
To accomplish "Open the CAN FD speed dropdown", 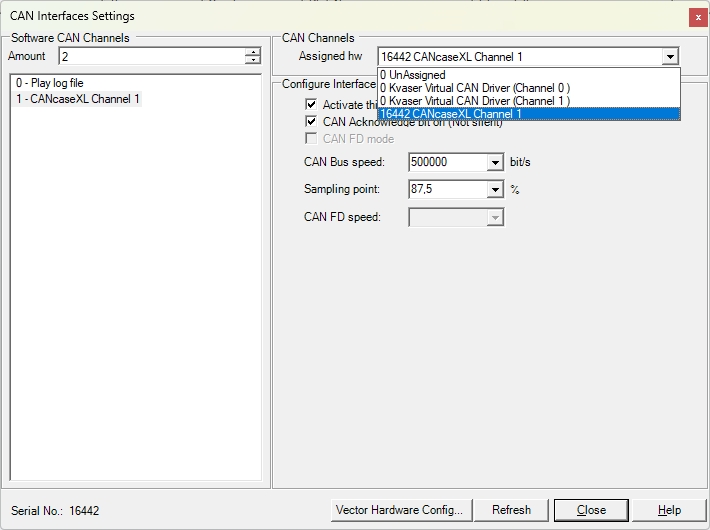I will pyautogui.click(x=495, y=217).
